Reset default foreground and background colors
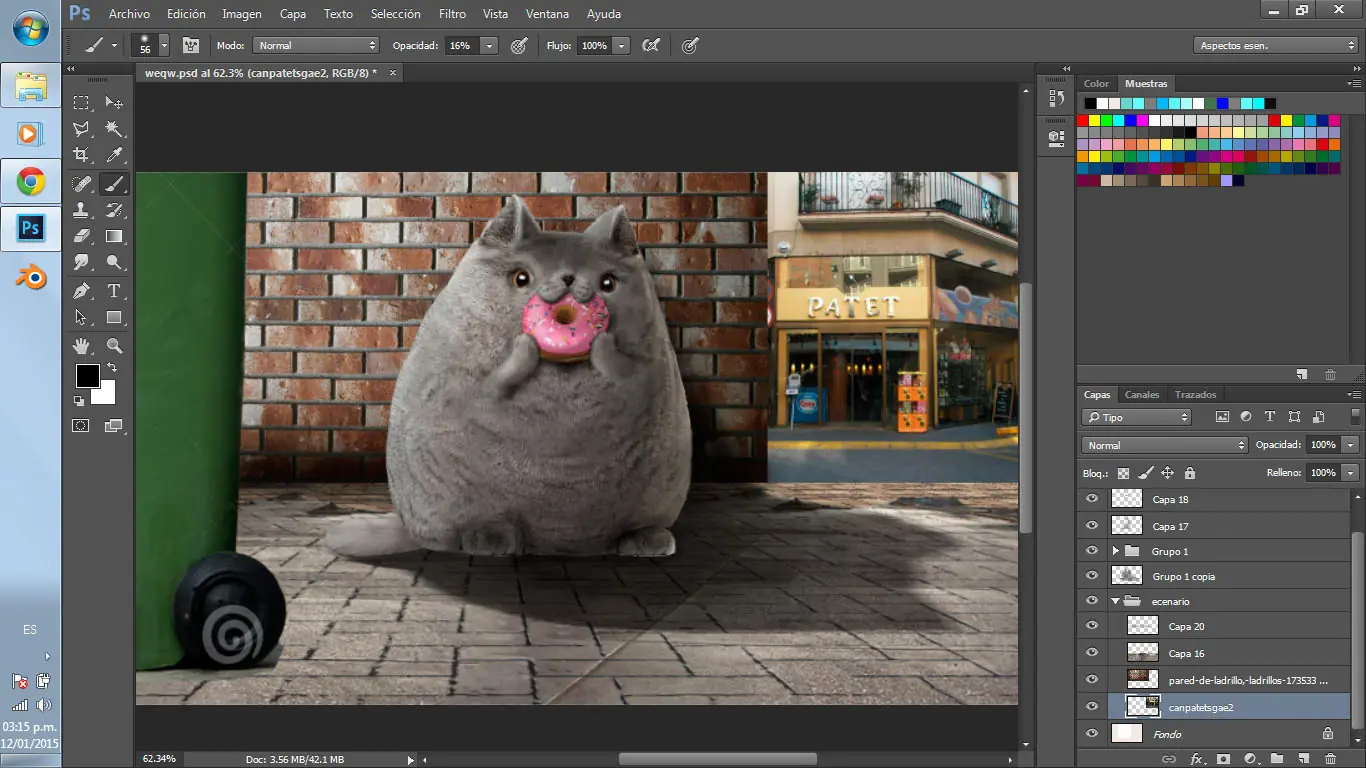Image resolution: width=1366 pixels, height=768 pixels. tap(79, 401)
